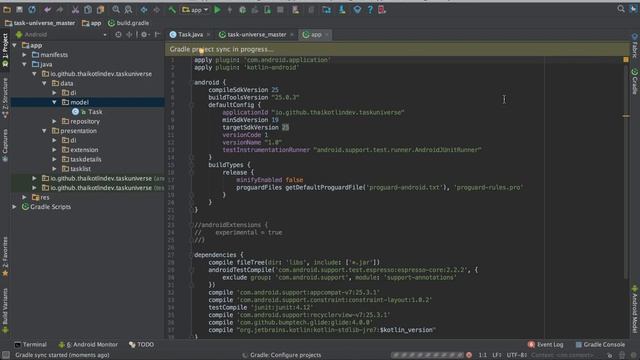Collapse the model package

pos(54,102)
